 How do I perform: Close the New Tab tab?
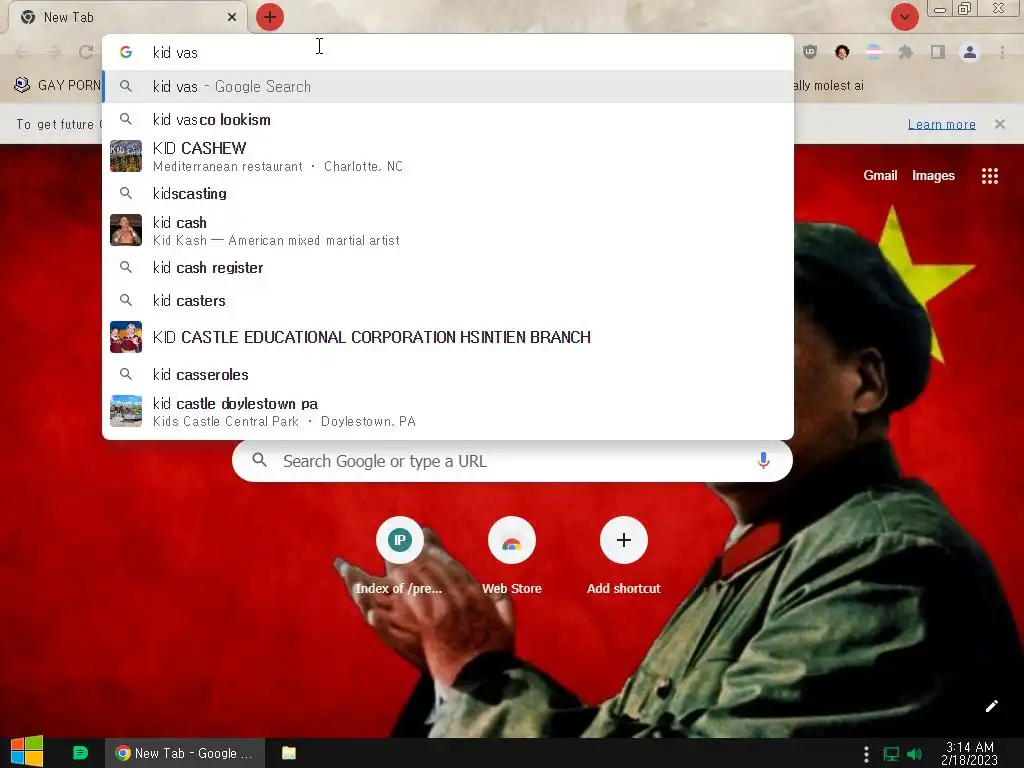[x=232, y=17]
